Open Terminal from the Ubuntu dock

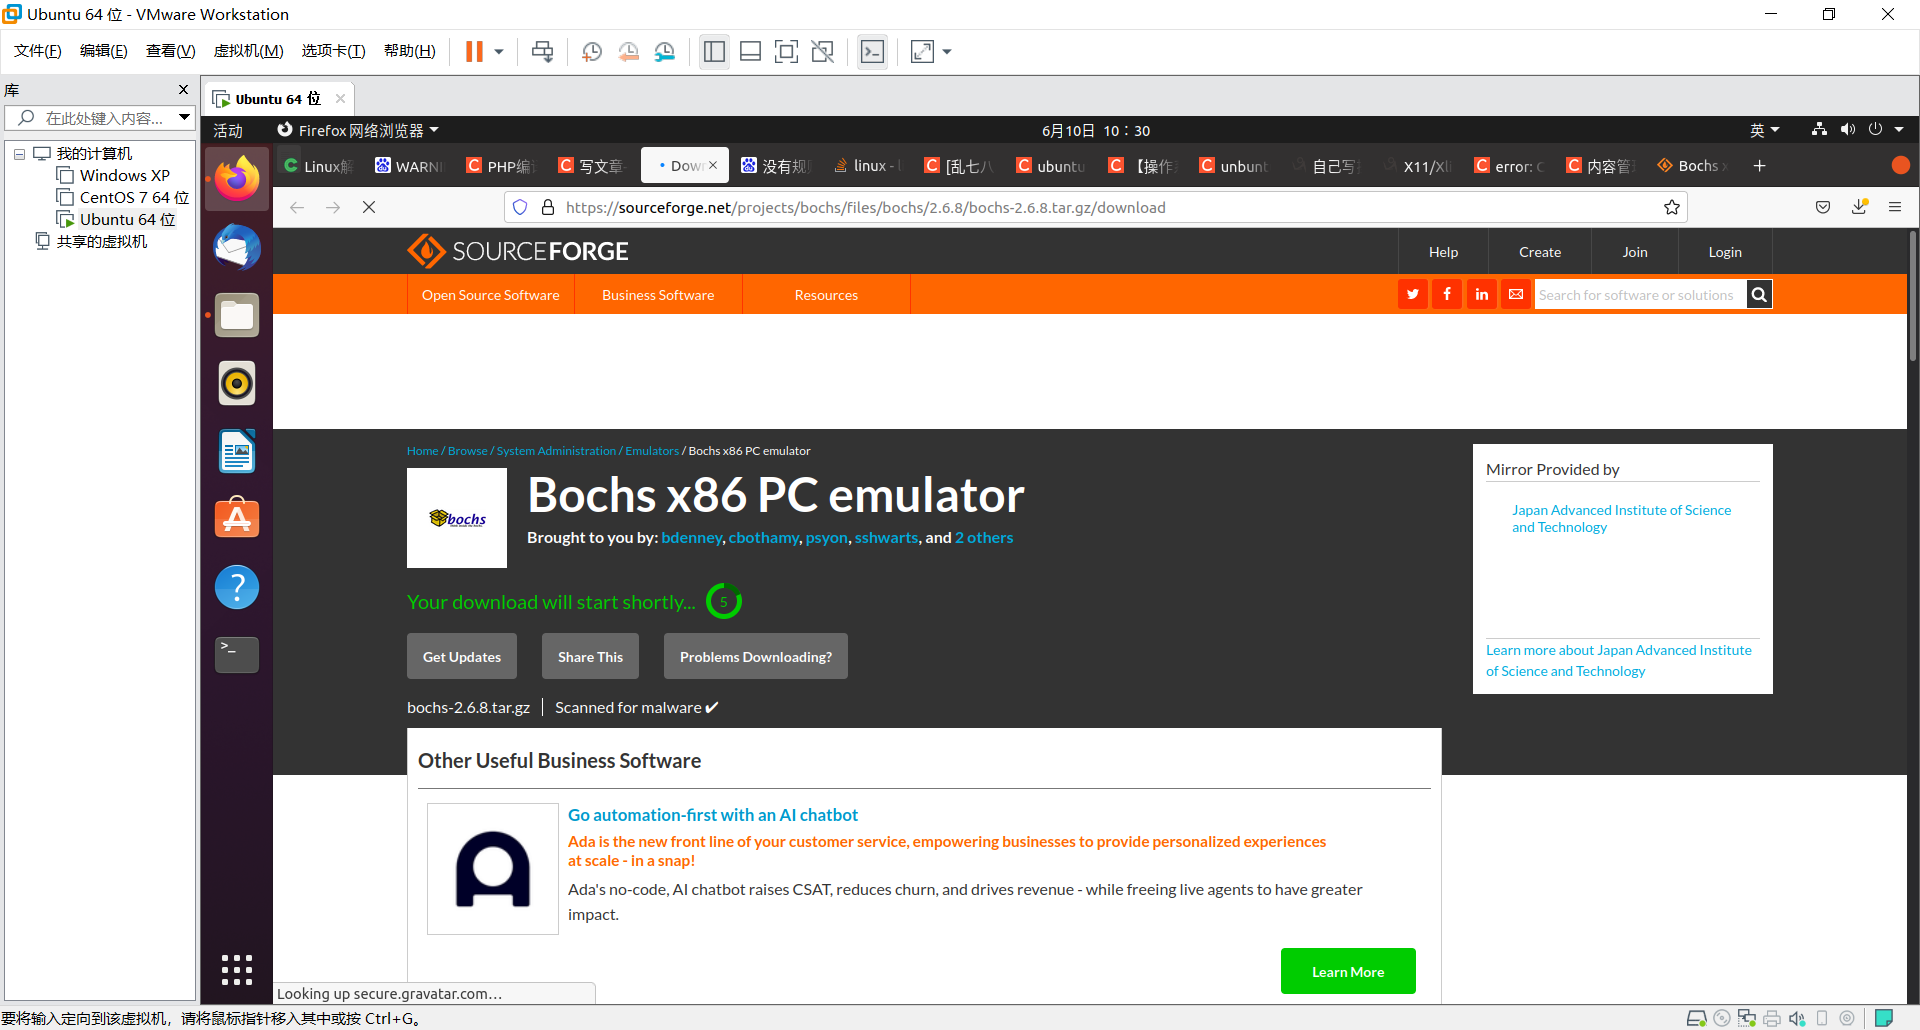click(237, 655)
